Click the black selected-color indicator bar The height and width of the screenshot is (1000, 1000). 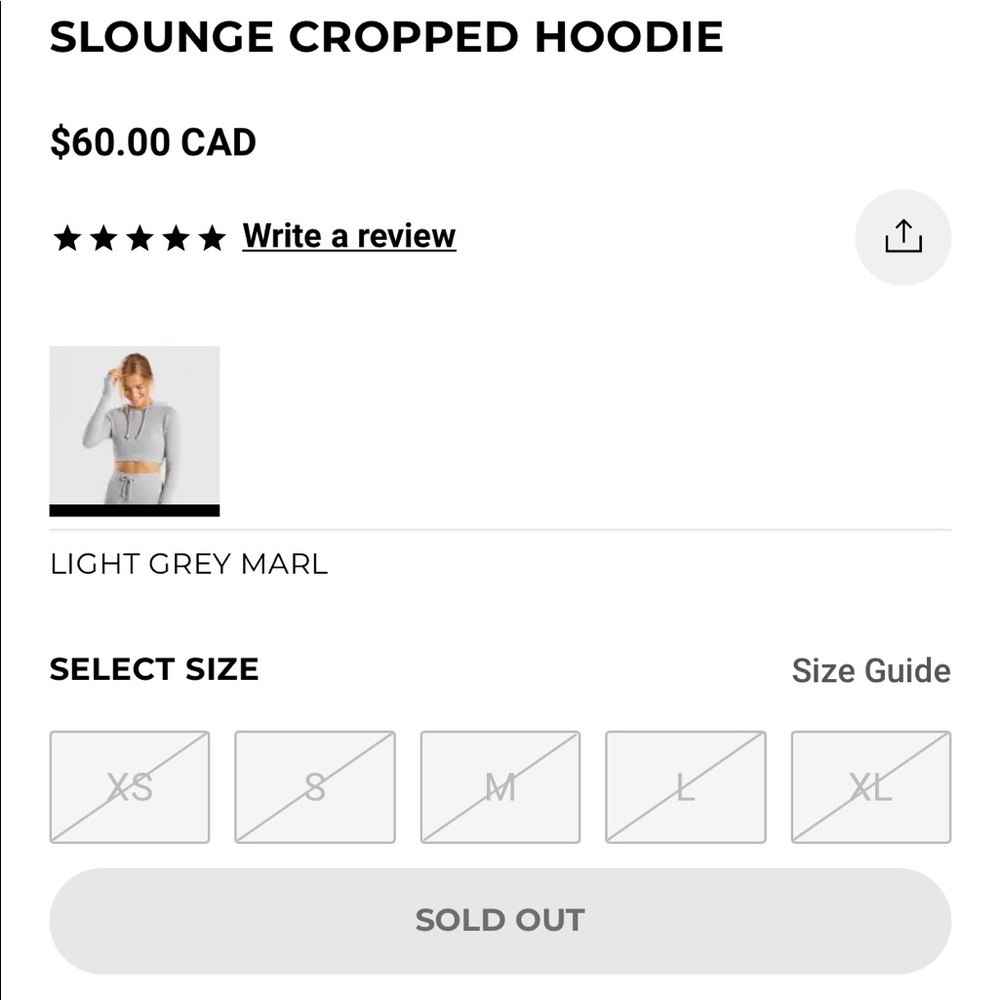tap(135, 510)
